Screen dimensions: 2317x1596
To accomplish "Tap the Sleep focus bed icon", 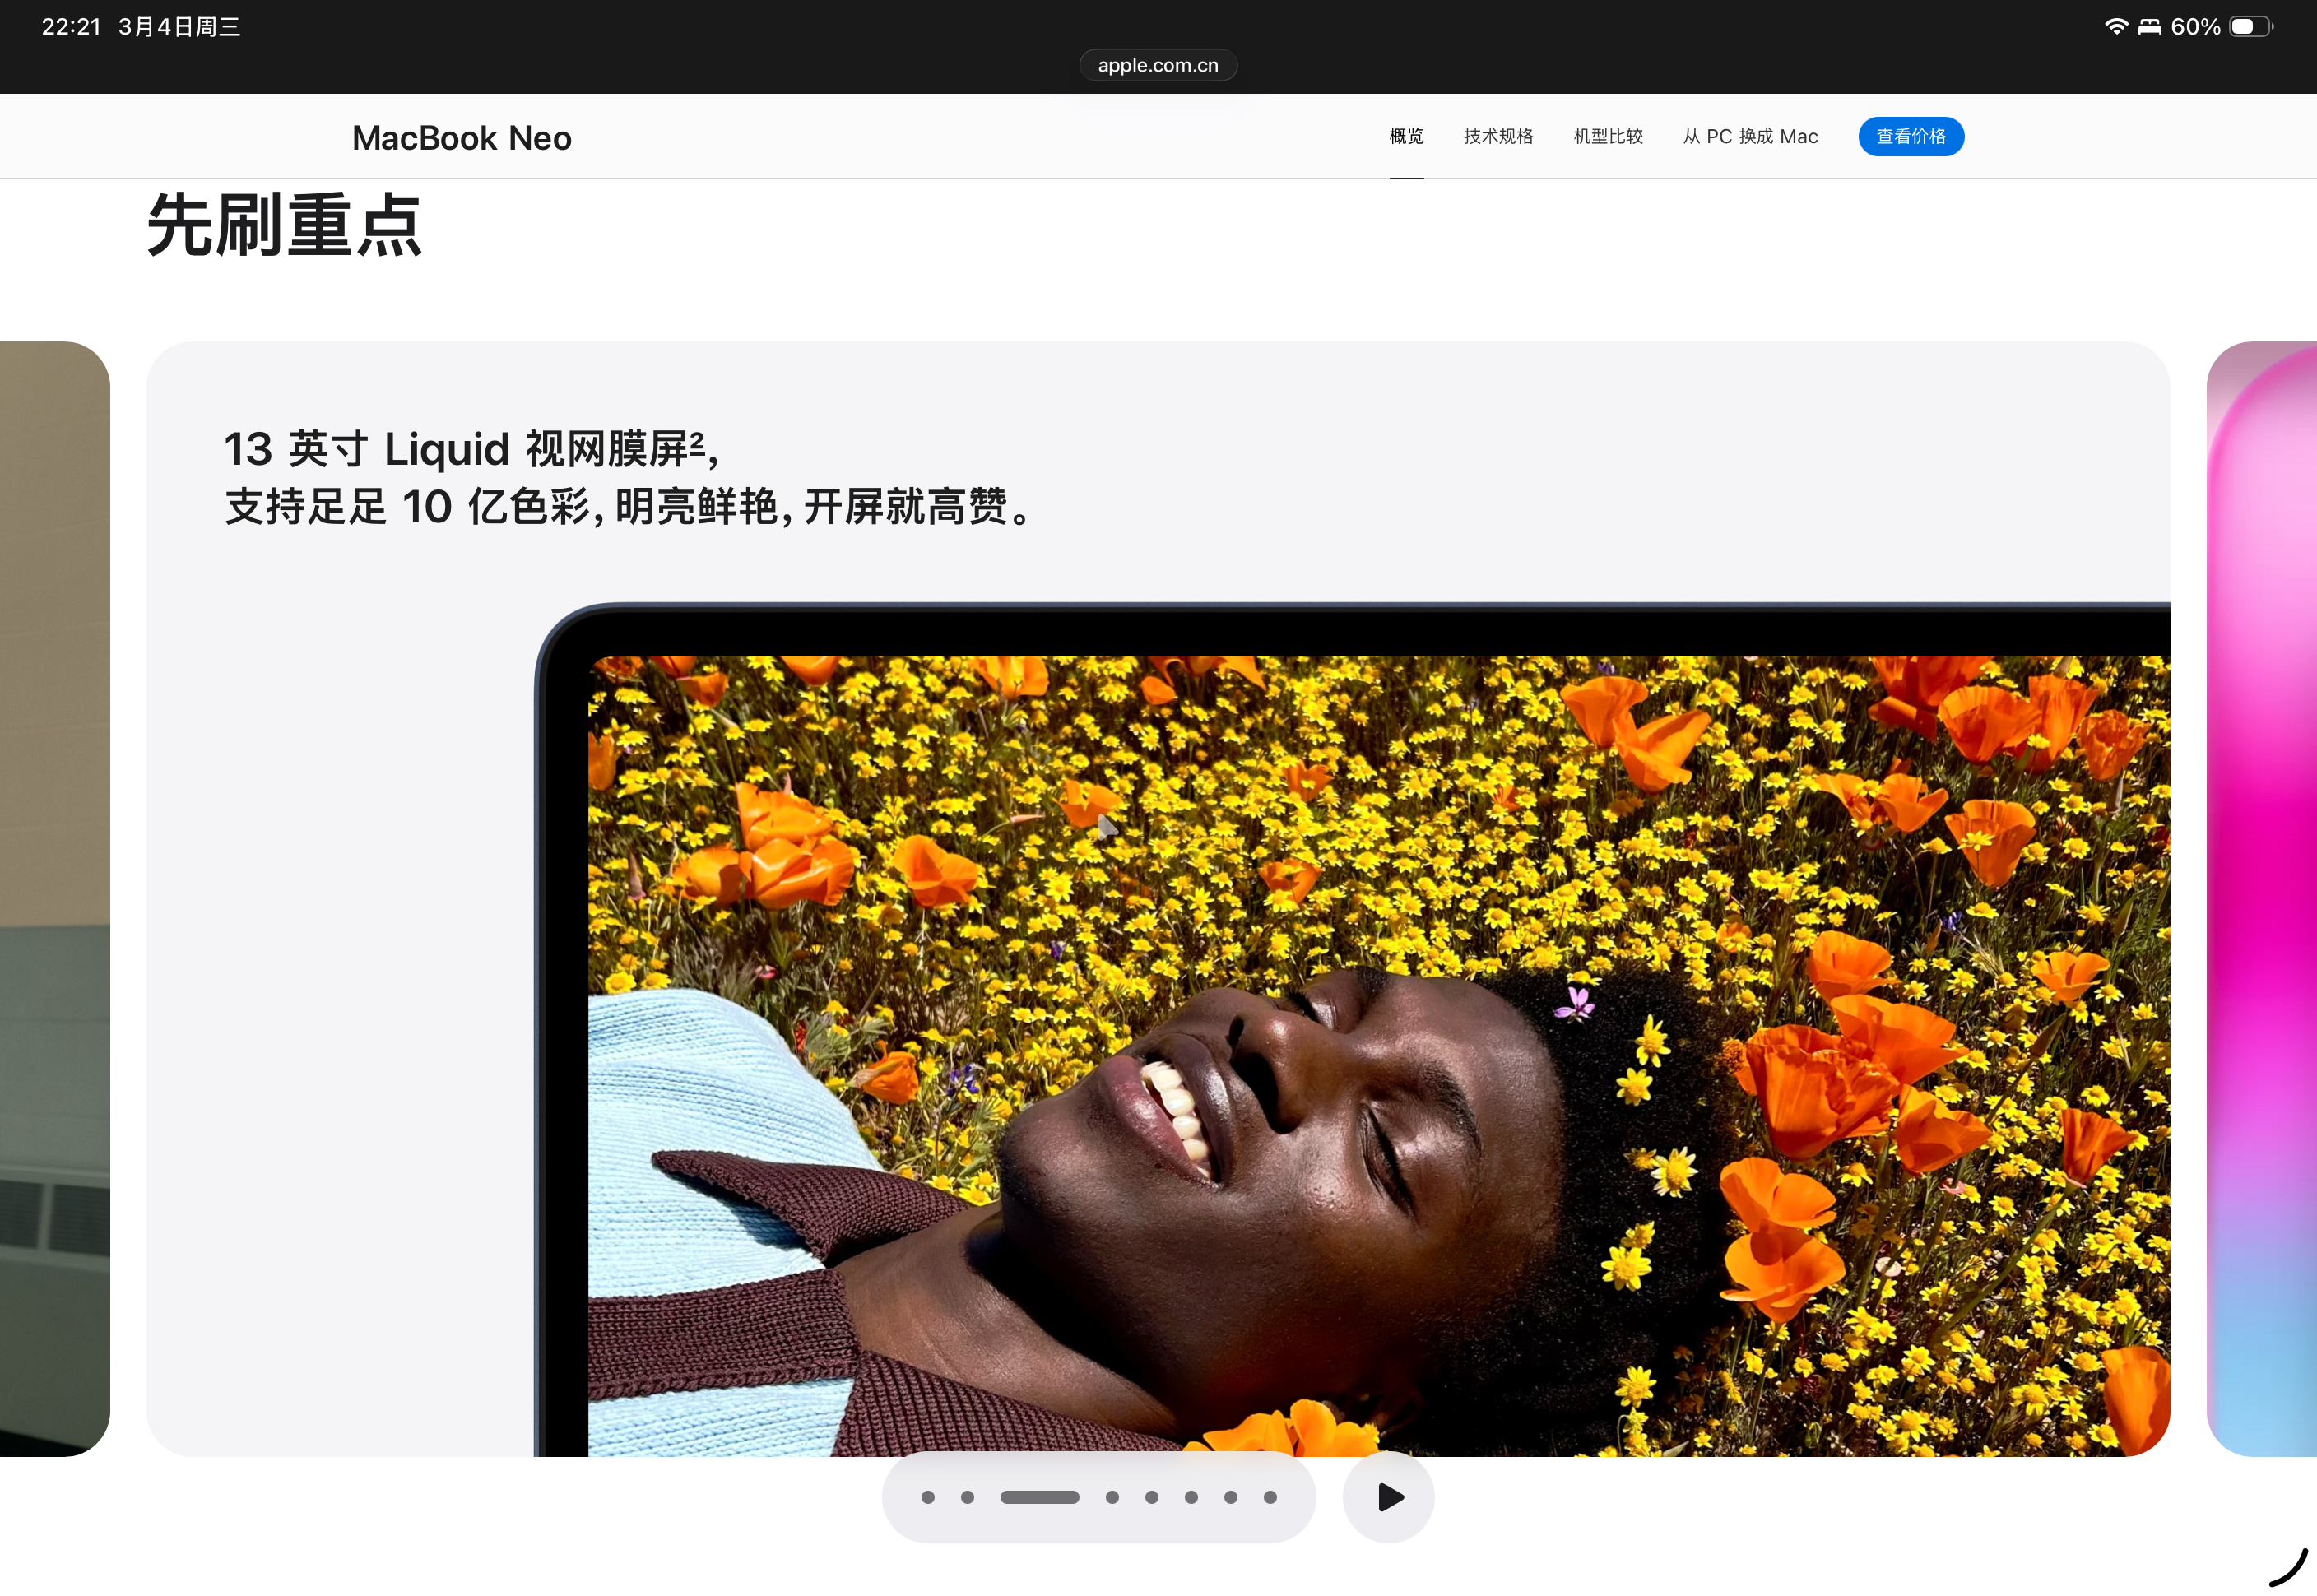I will coord(2149,27).
